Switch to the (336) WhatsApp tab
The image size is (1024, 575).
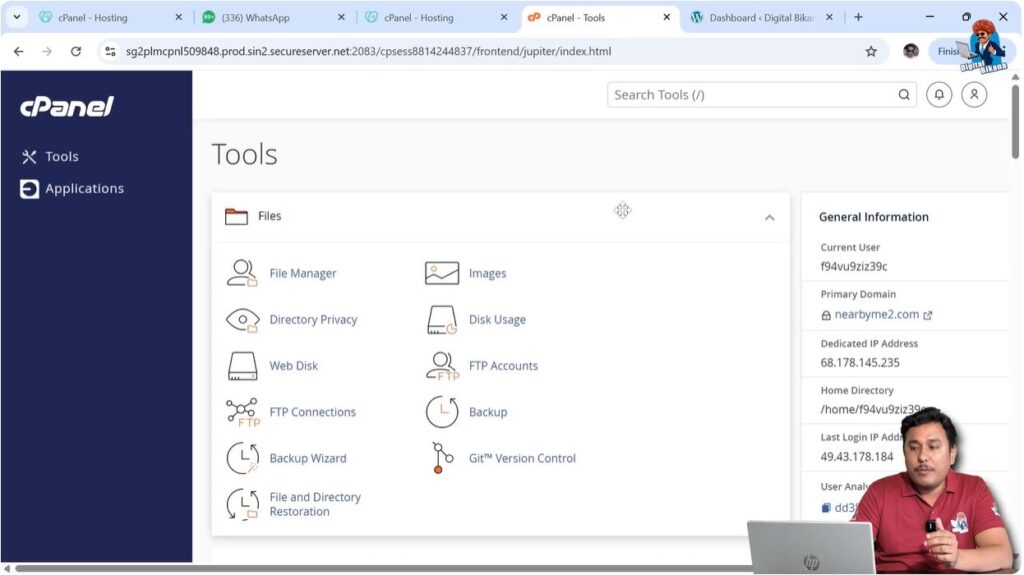point(273,18)
